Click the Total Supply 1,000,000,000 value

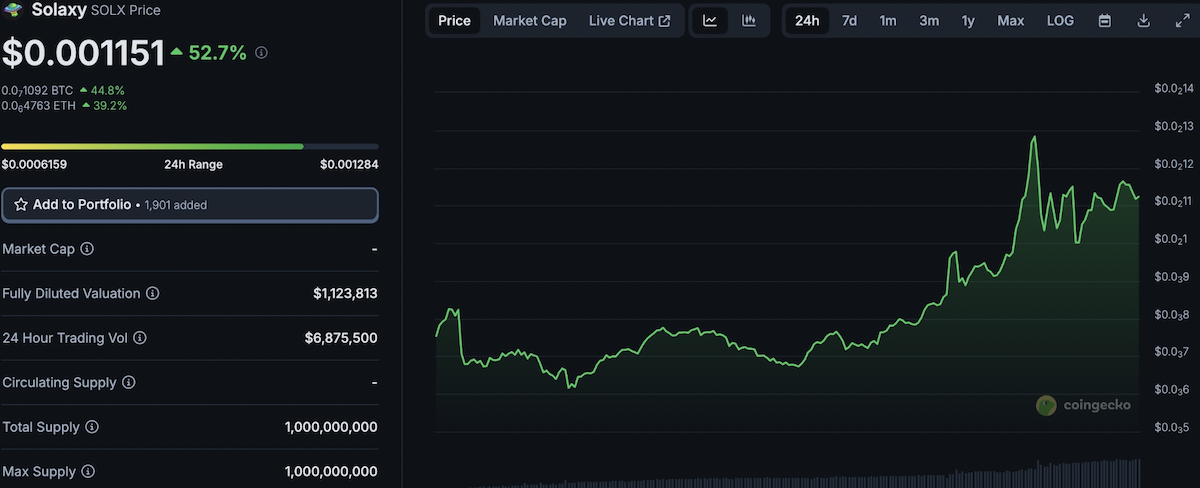click(x=331, y=427)
